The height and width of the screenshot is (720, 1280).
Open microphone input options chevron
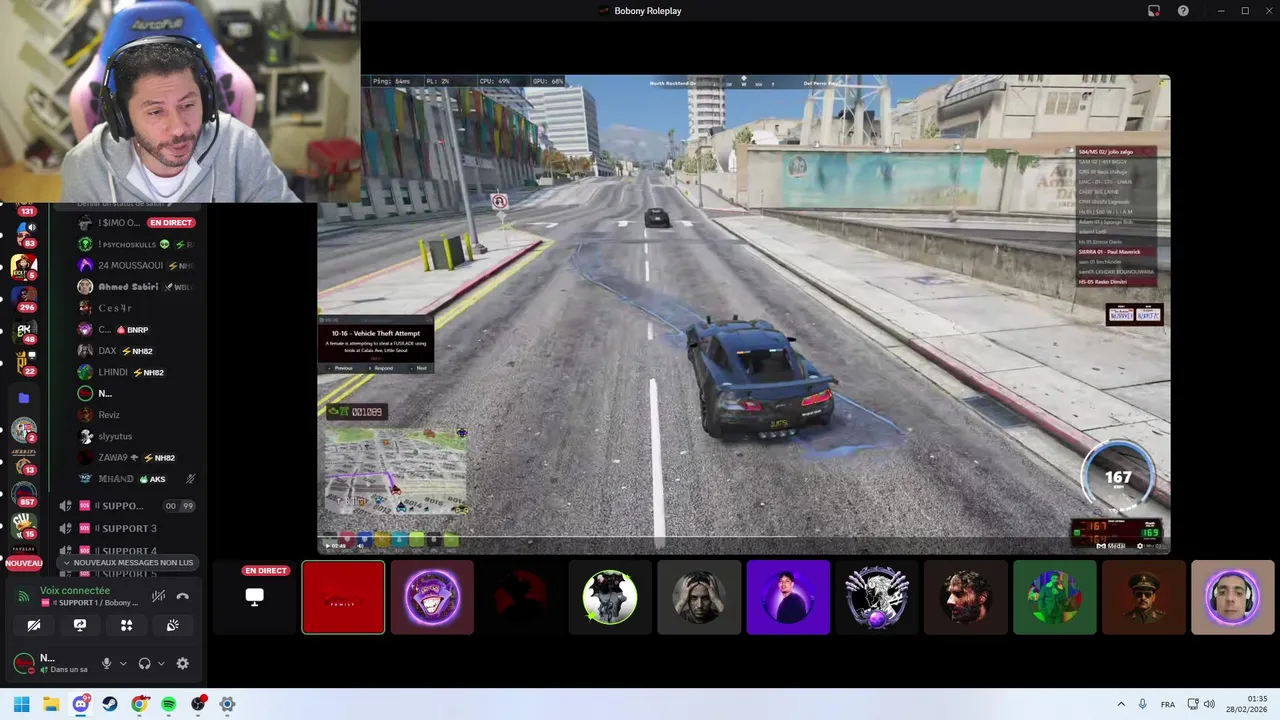[x=123, y=663]
